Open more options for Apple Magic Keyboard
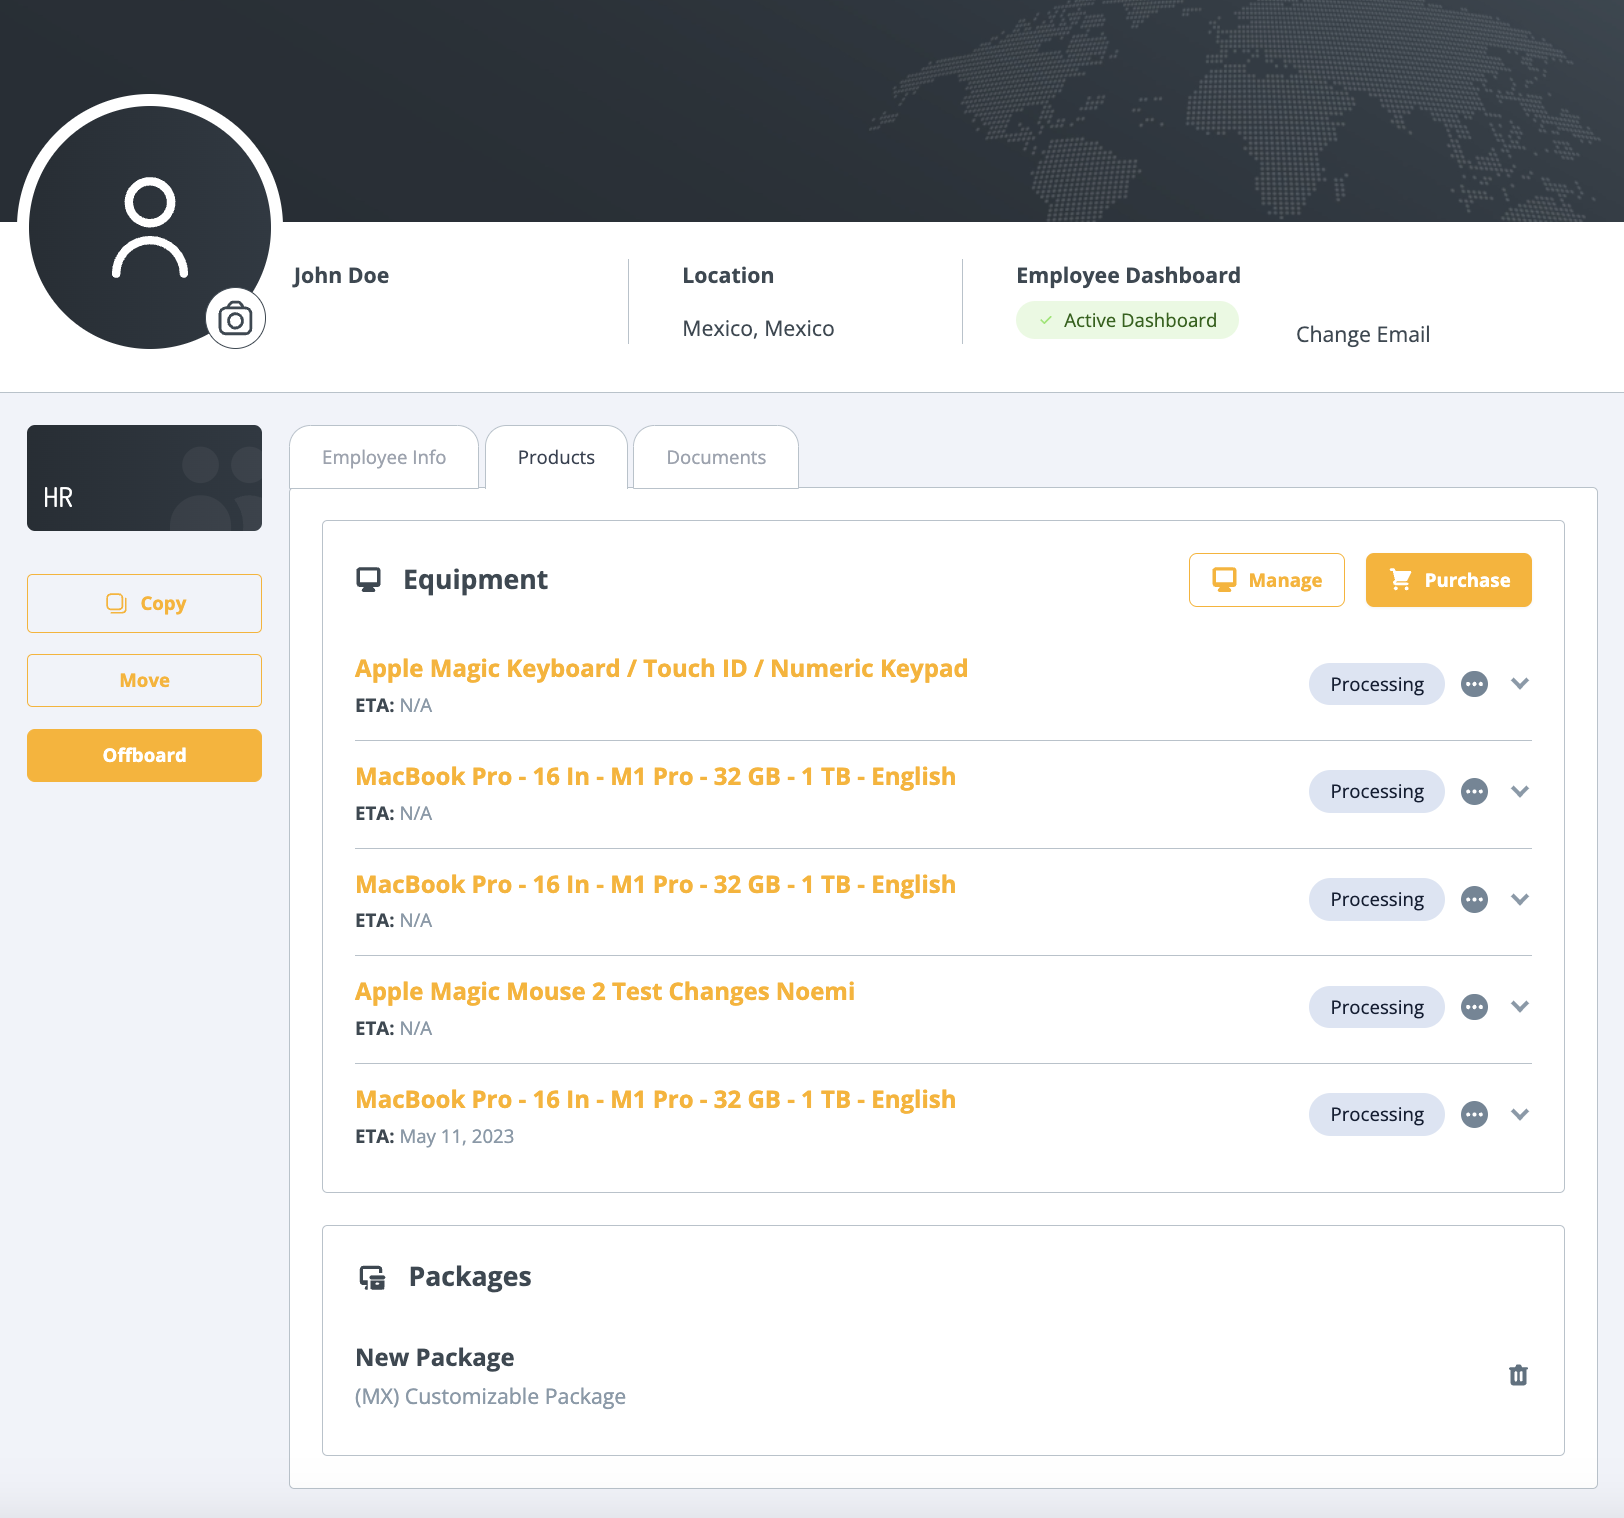This screenshot has width=1624, height=1518. click(1474, 684)
